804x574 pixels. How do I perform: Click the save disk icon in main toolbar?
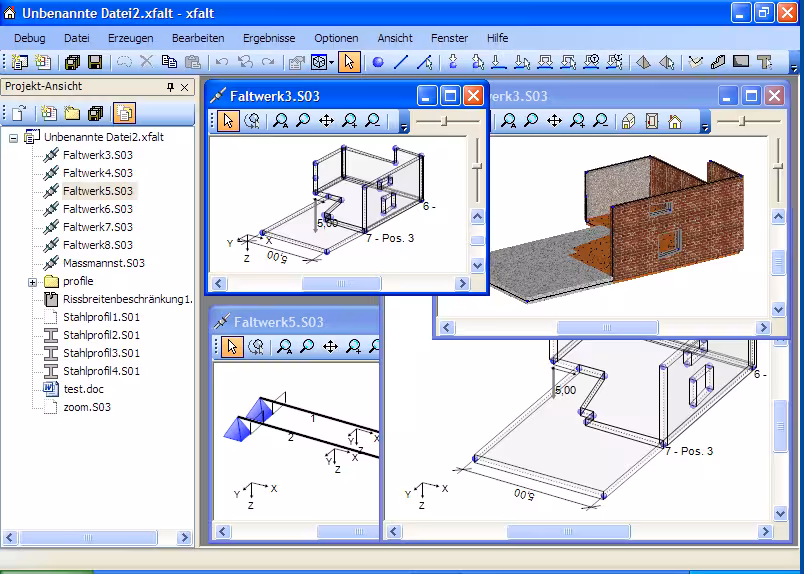click(95, 62)
